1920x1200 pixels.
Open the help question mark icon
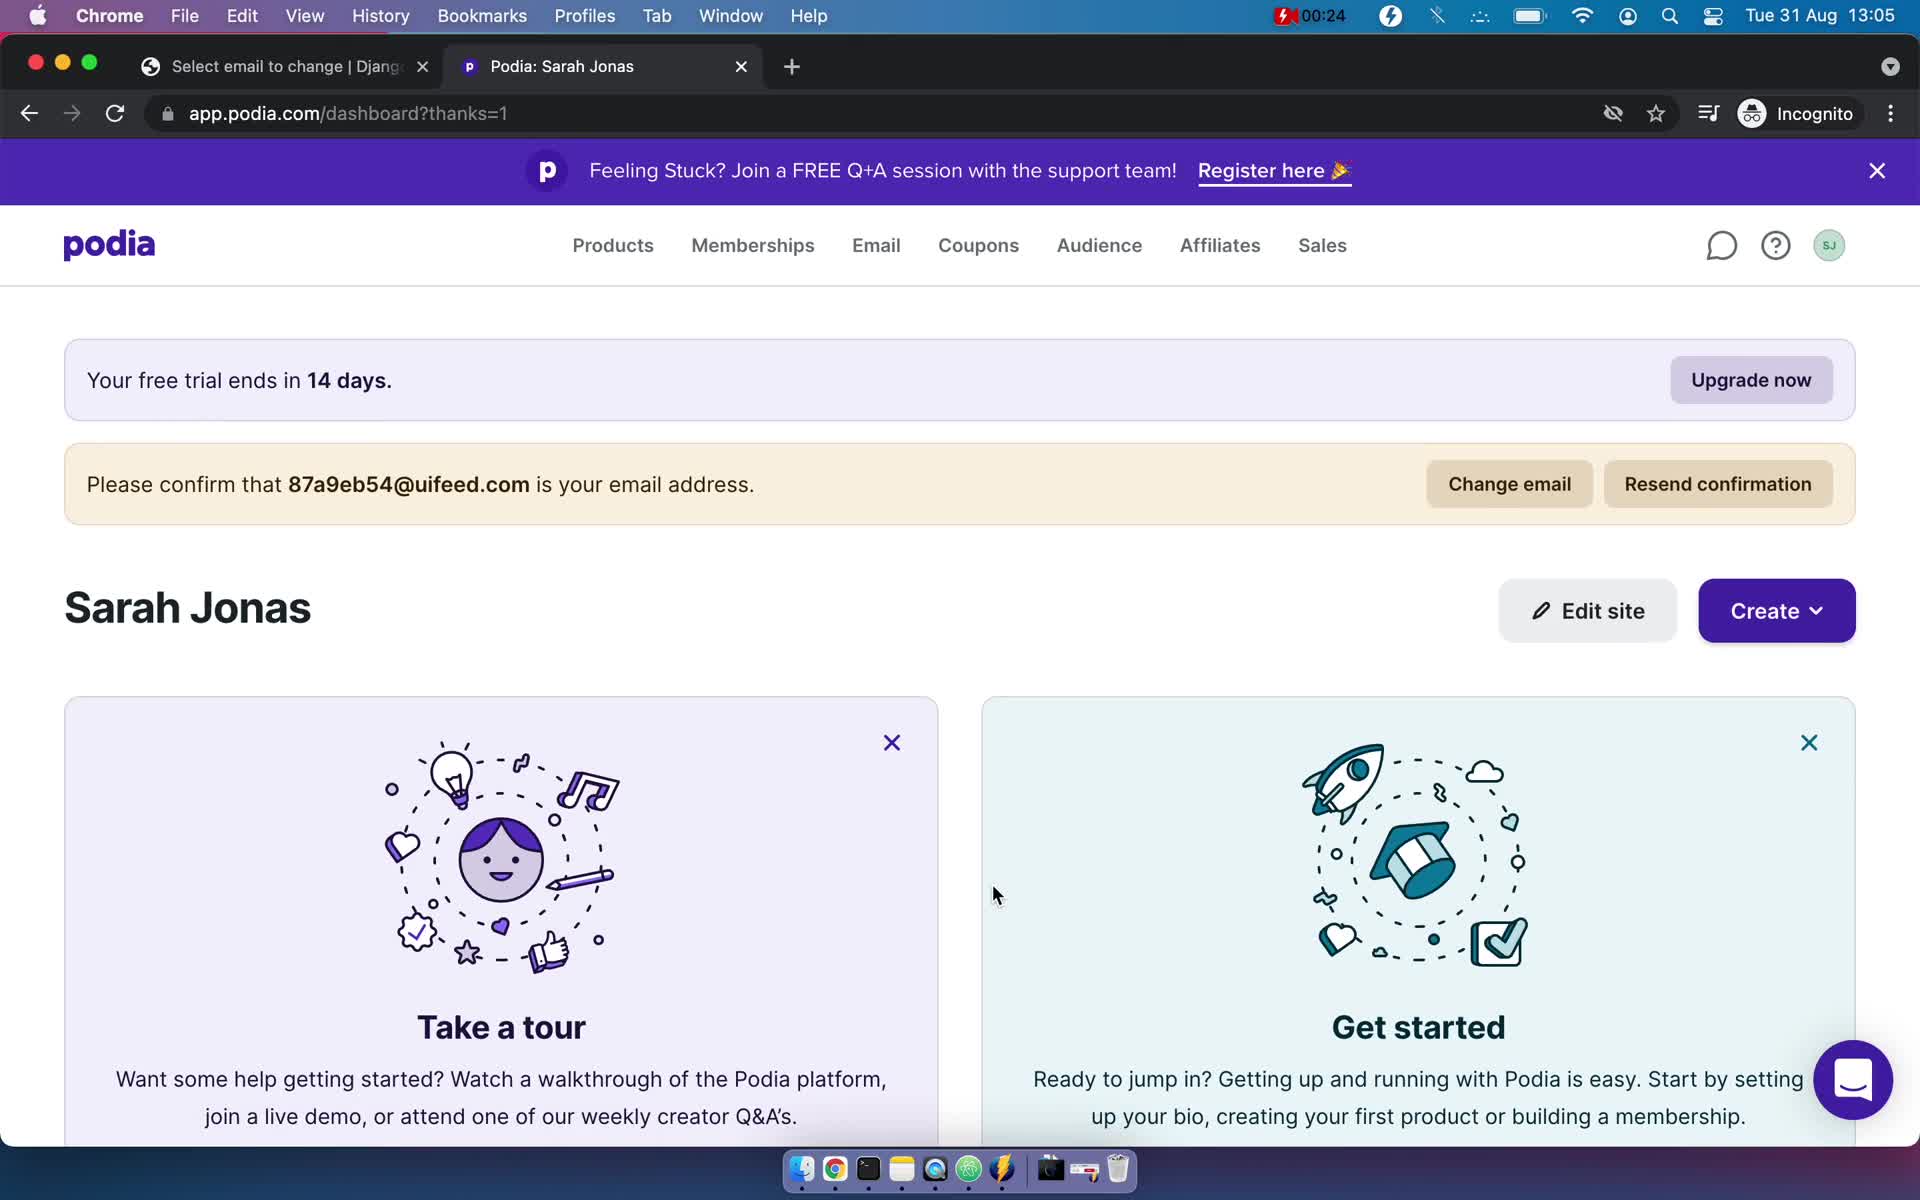1775,245
